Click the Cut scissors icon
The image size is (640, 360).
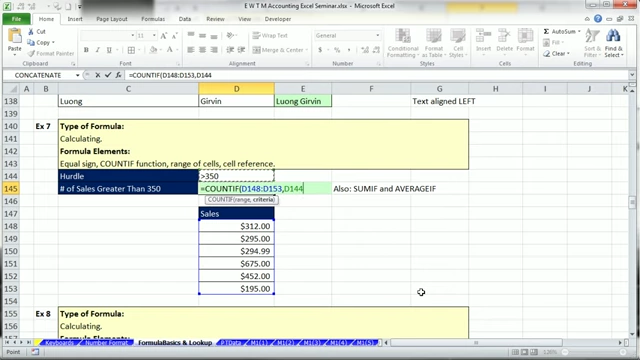pos(31,31)
